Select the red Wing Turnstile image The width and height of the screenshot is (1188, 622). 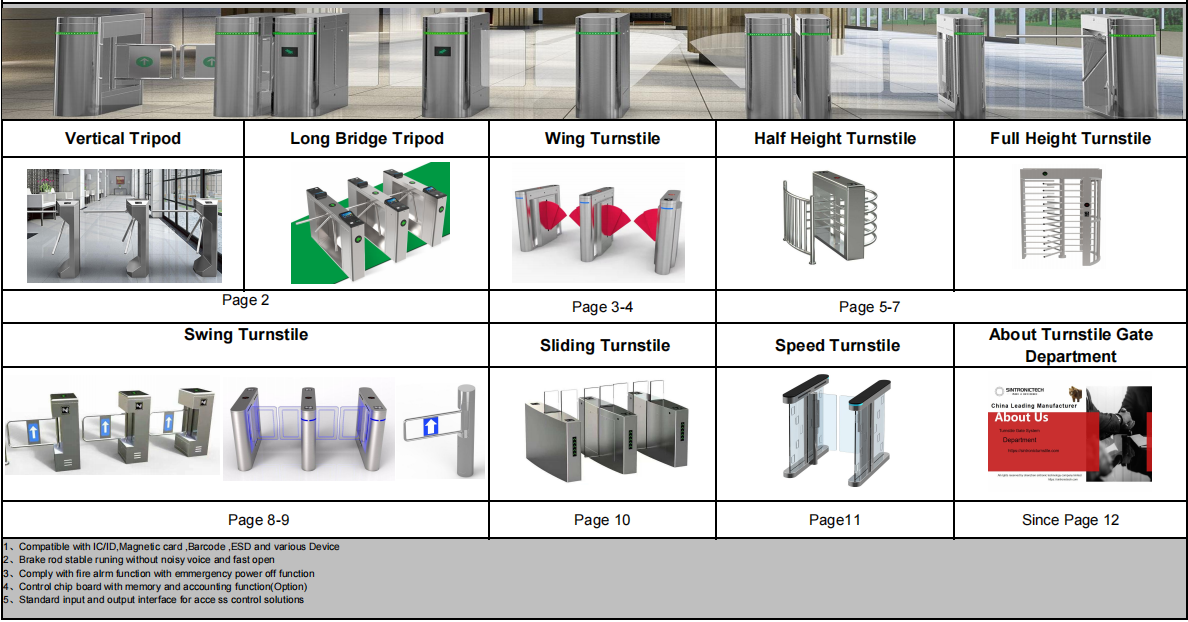(598, 223)
